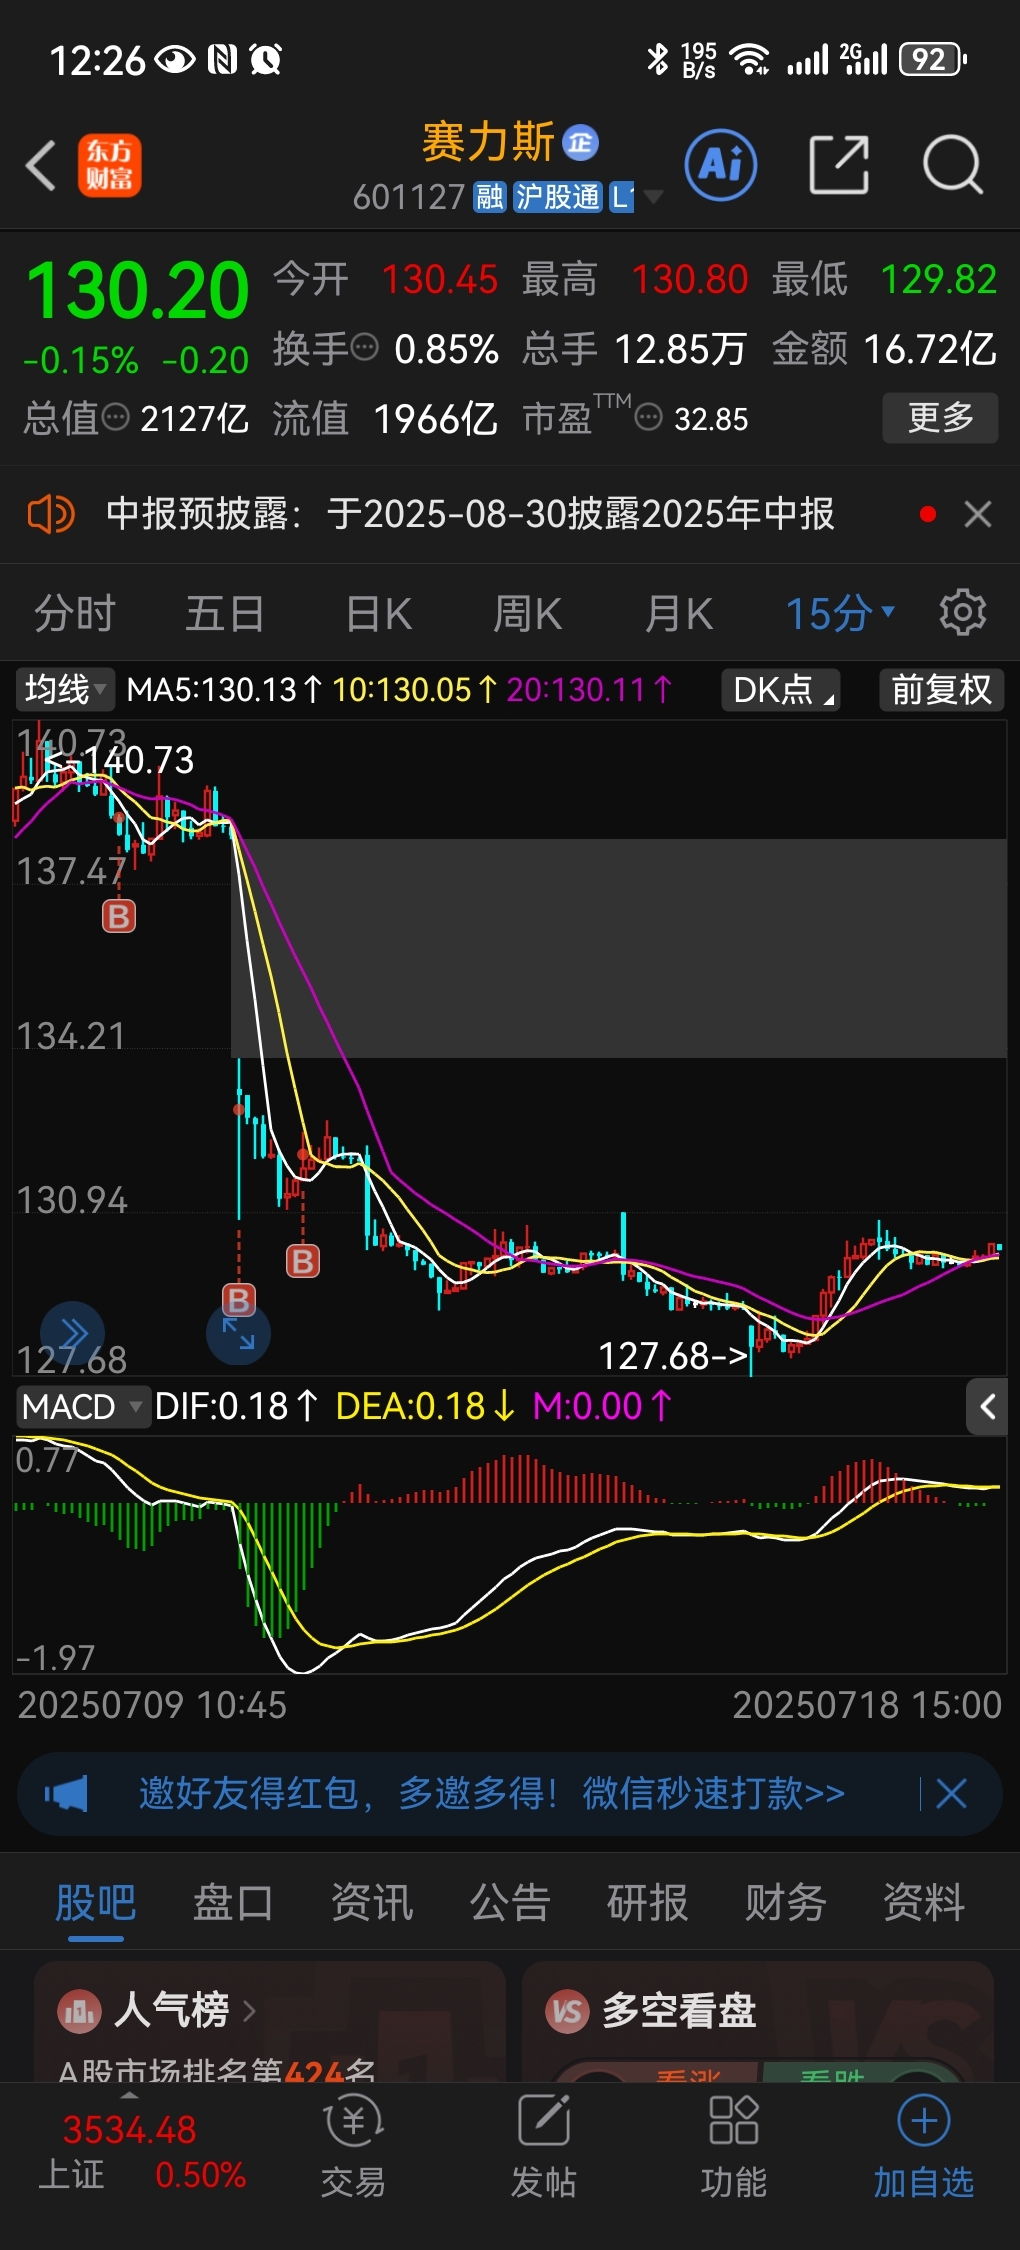The image size is (1020, 2250).
Task: Tap the share icon
Action: coord(838,165)
